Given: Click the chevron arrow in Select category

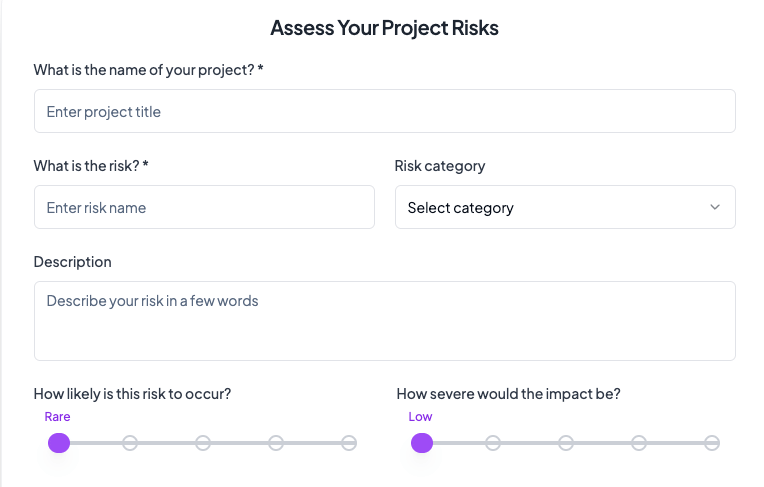Looking at the screenshot, I should pyautogui.click(x=715, y=207).
